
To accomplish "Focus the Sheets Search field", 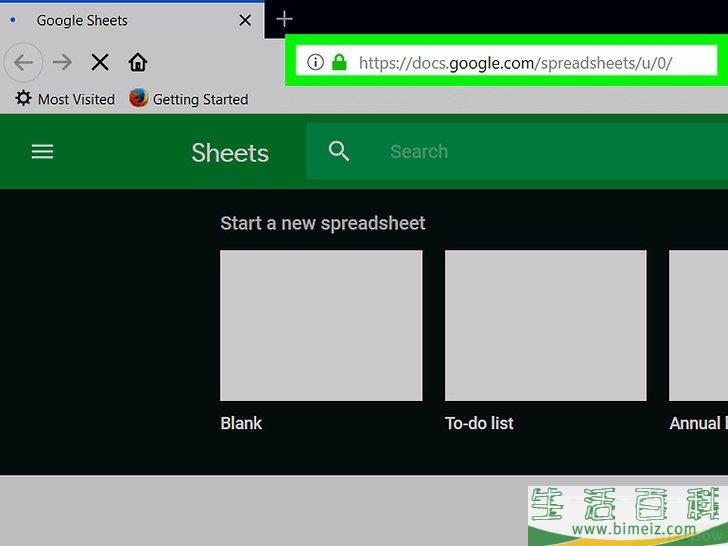I will (x=517, y=151).
